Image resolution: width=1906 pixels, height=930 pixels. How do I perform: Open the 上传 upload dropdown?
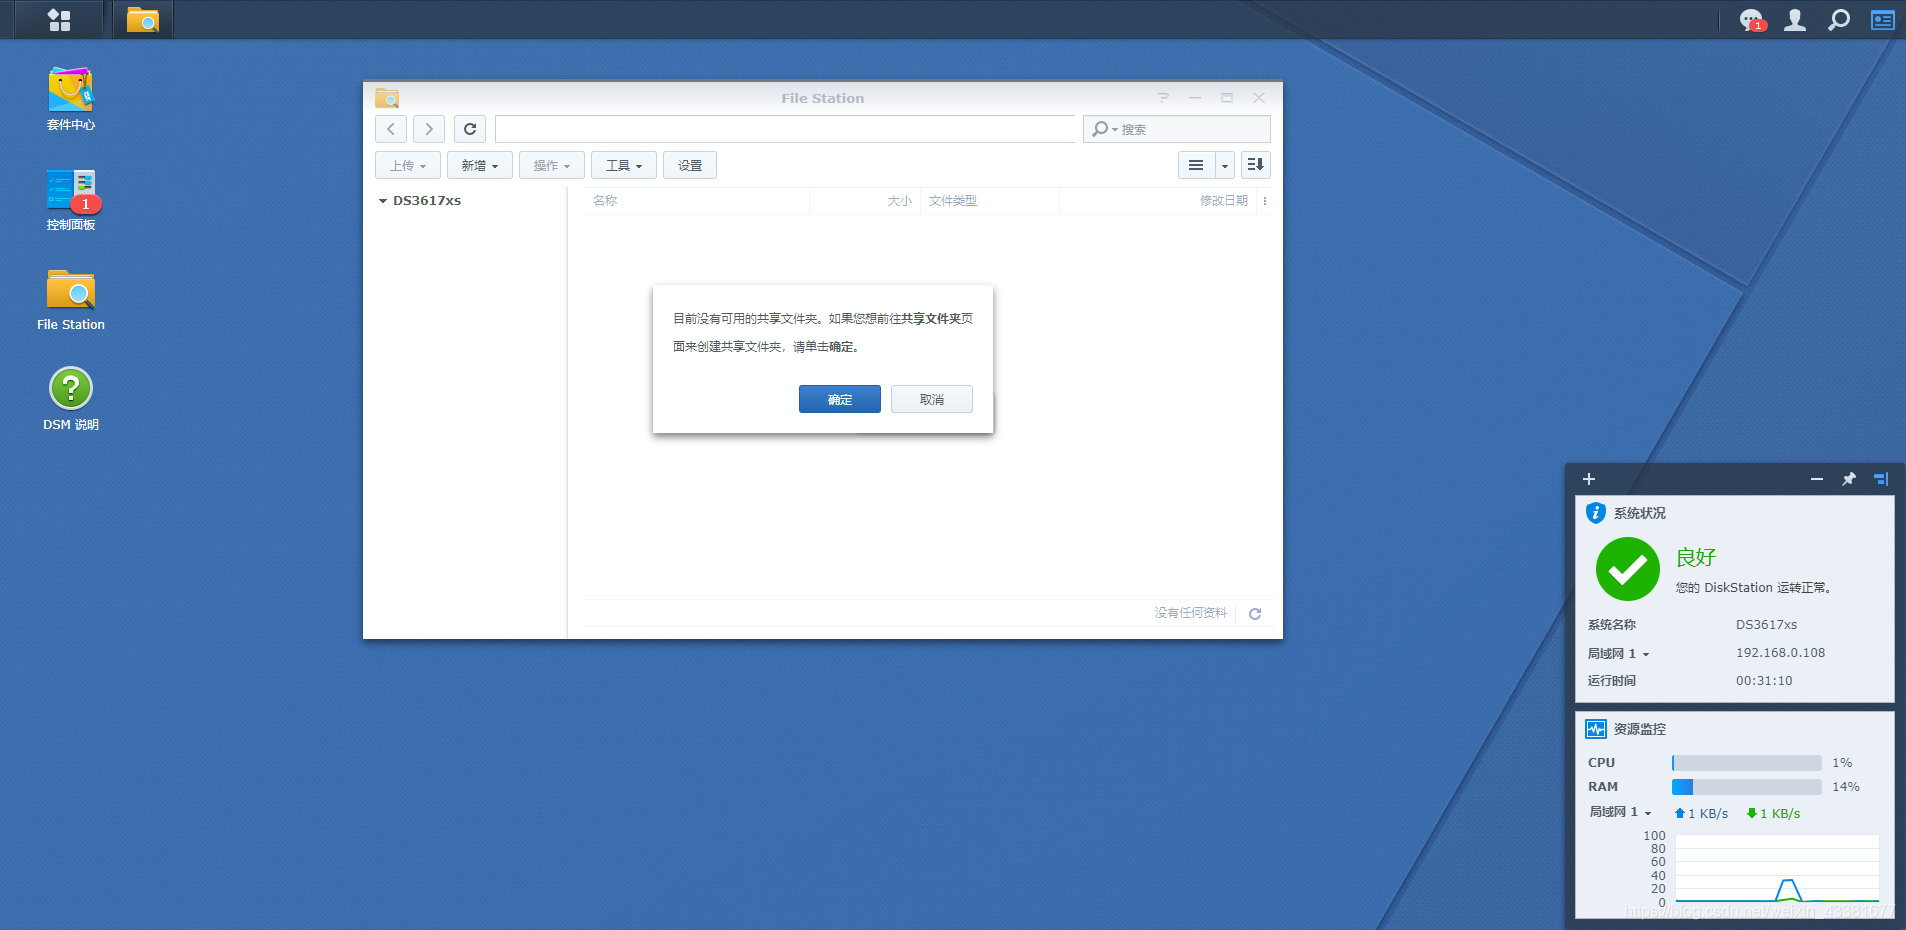point(408,165)
